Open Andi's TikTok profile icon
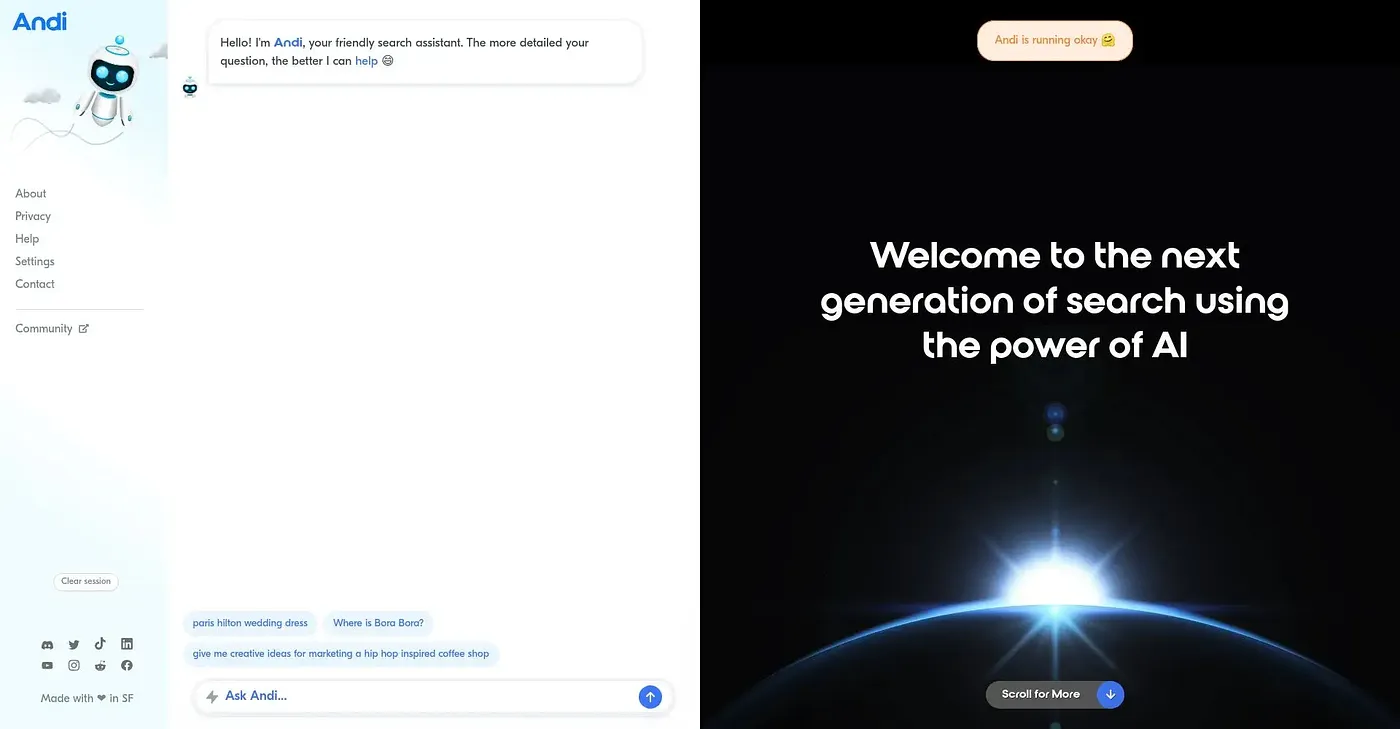Screen dimensions: 1400x729 [x=100, y=644]
